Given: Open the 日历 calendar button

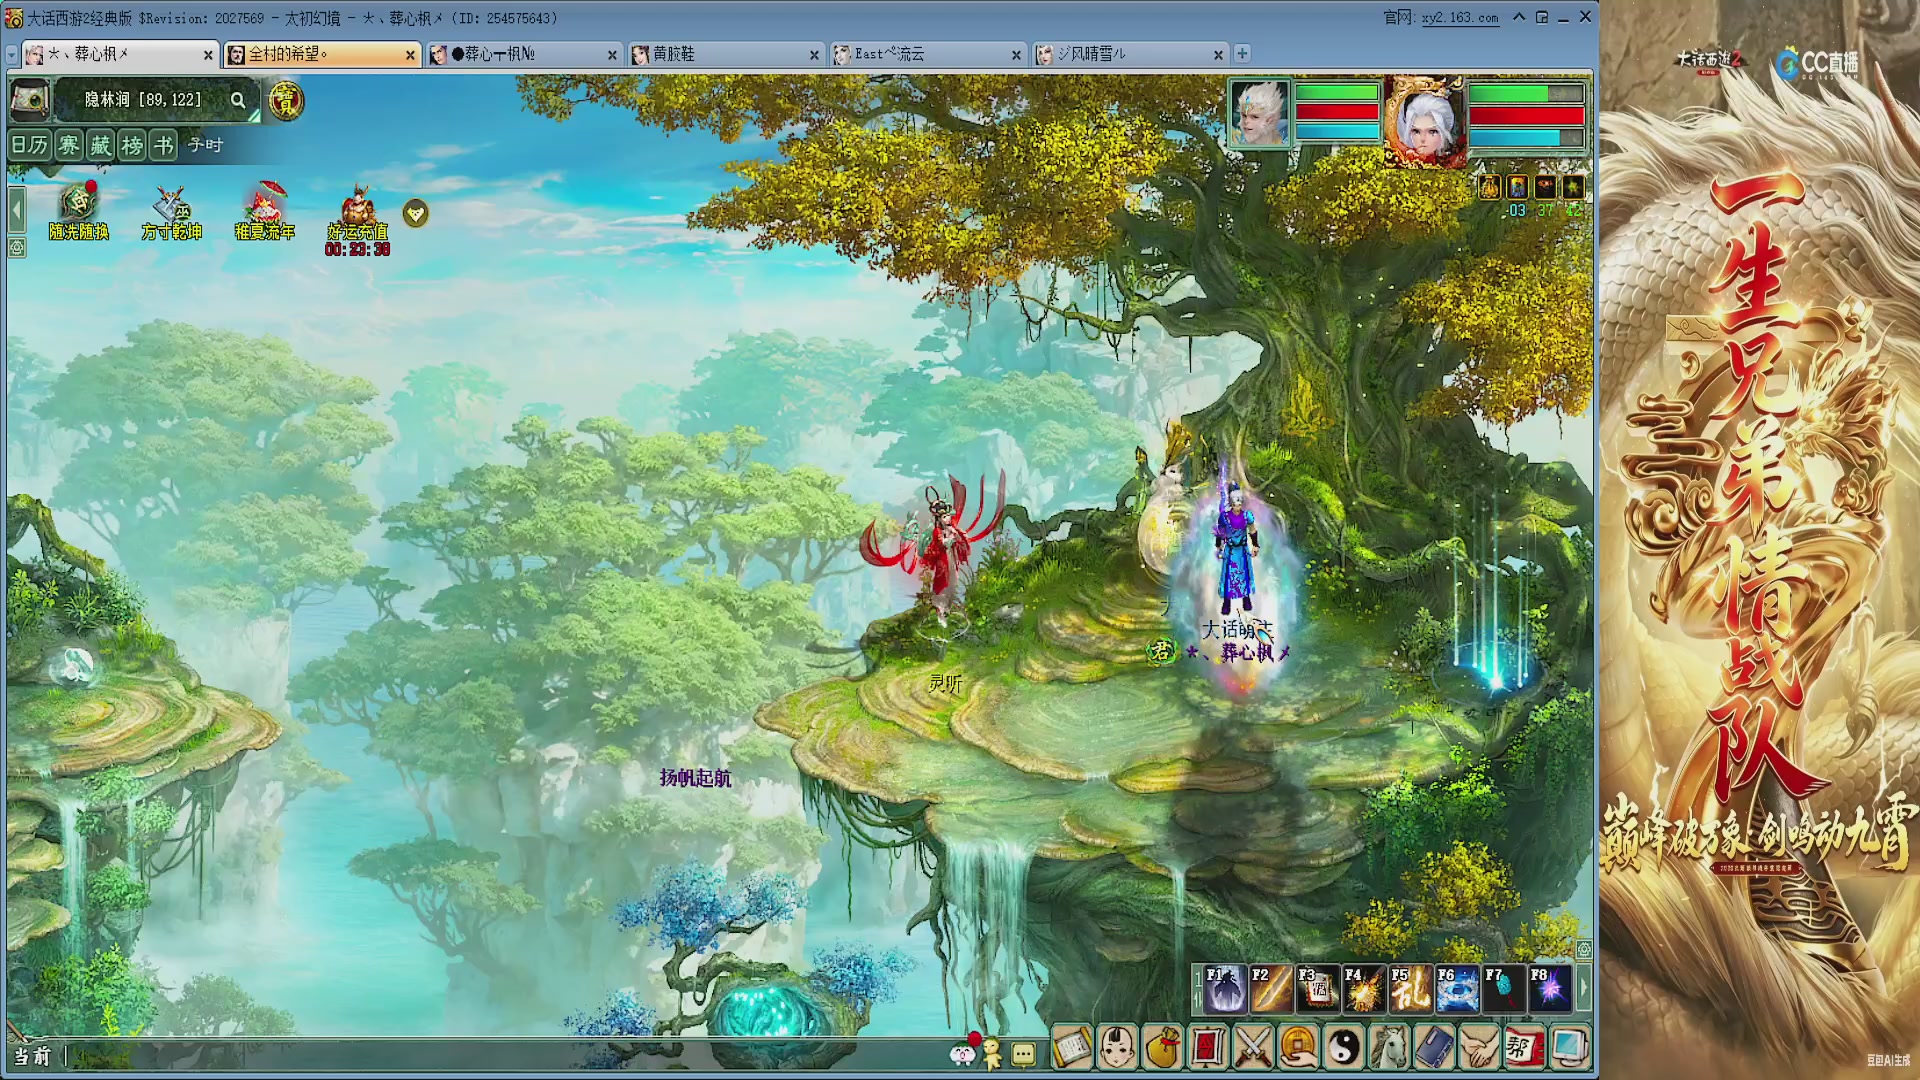Looking at the screenshot, I should 30,145.
